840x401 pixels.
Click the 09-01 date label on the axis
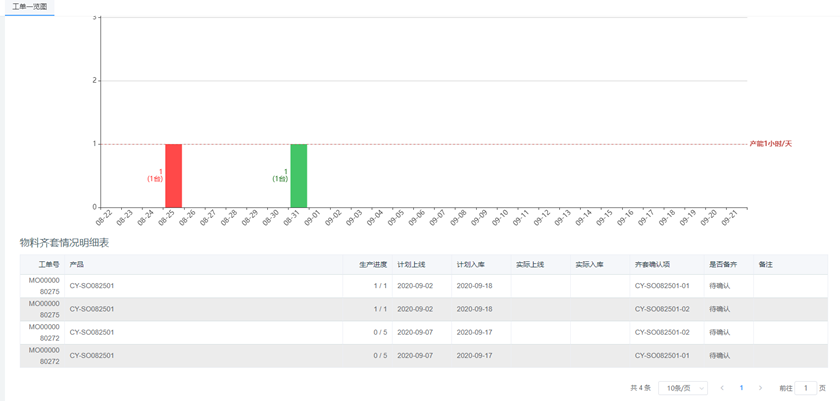(311, 217)
